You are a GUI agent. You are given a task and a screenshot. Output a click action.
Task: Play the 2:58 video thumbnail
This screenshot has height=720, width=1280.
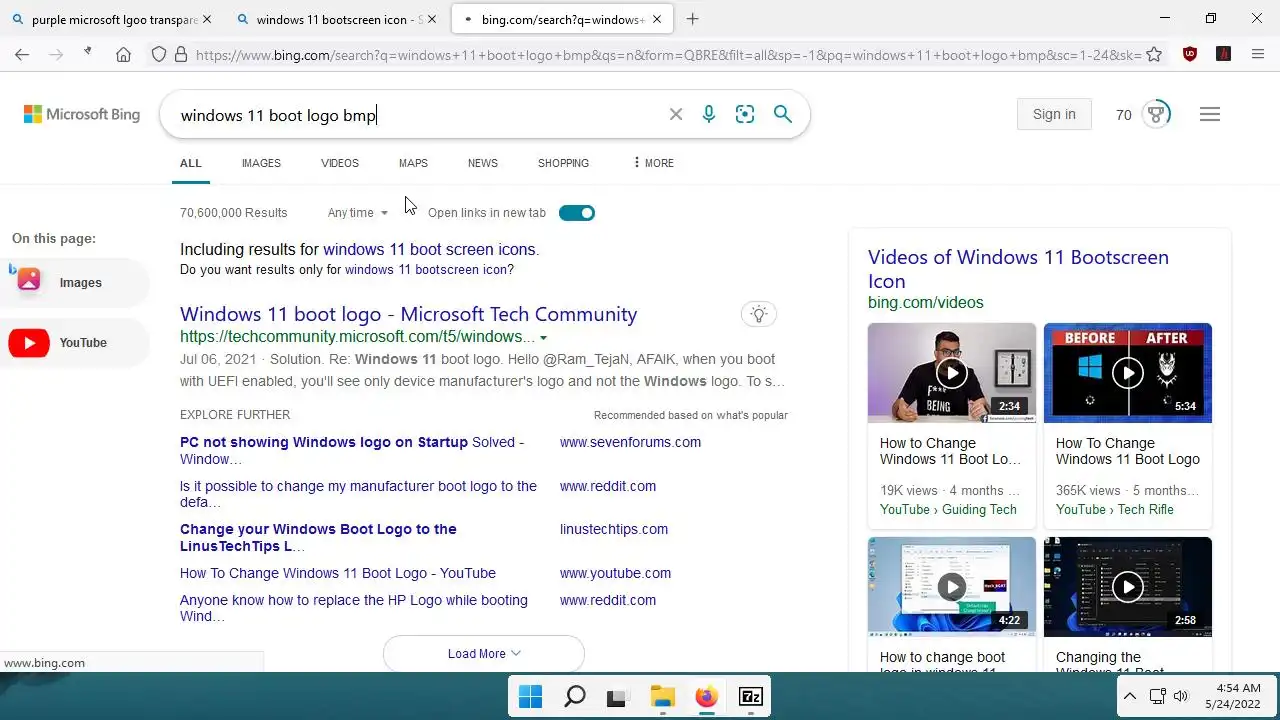pyautogui.click(x=1128, y=586)
